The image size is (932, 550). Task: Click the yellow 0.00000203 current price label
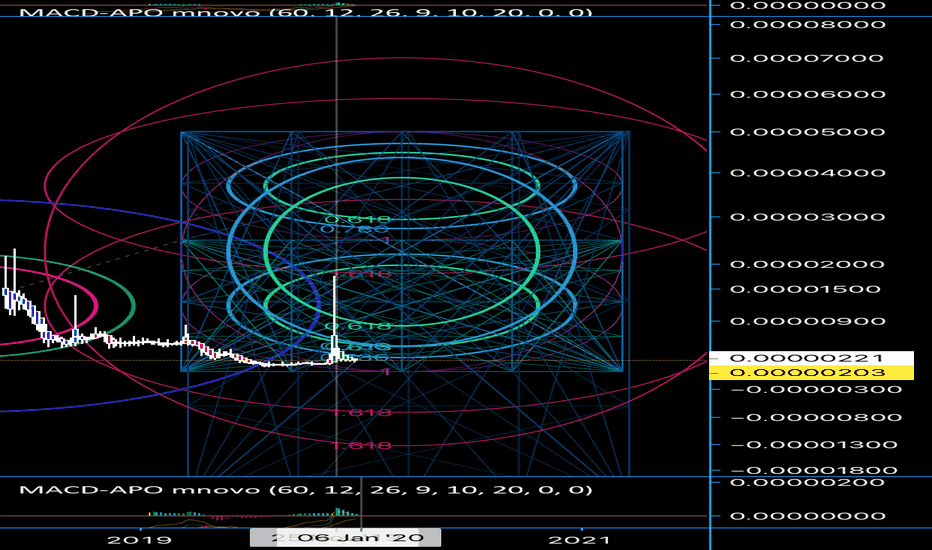(x=811, y=373)
